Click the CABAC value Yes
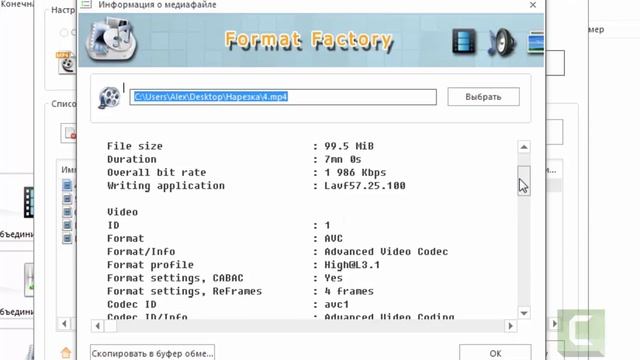Image resolution: width=640 pixels, height=360 pixels. [x=333, y=278]
